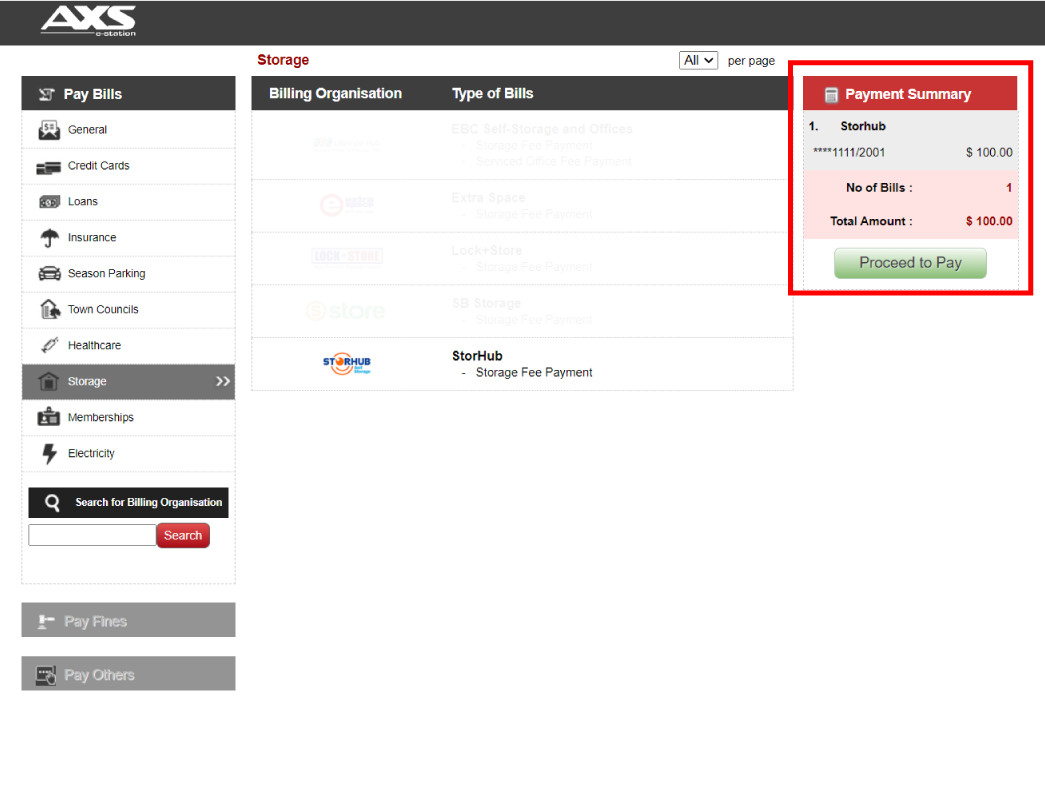Image resolution: width=1045 pixels, height=797 pixels.
Task: Click the Pay Others icon
Action: (x=46, y=675)
